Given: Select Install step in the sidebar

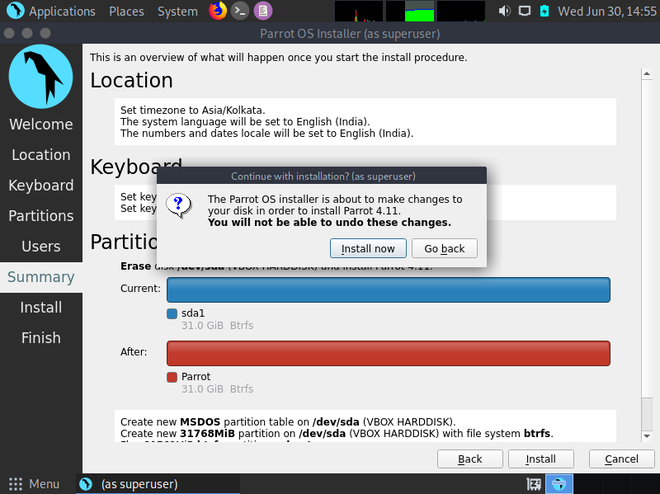Looking at the screenshot, I should click(41, 308).
